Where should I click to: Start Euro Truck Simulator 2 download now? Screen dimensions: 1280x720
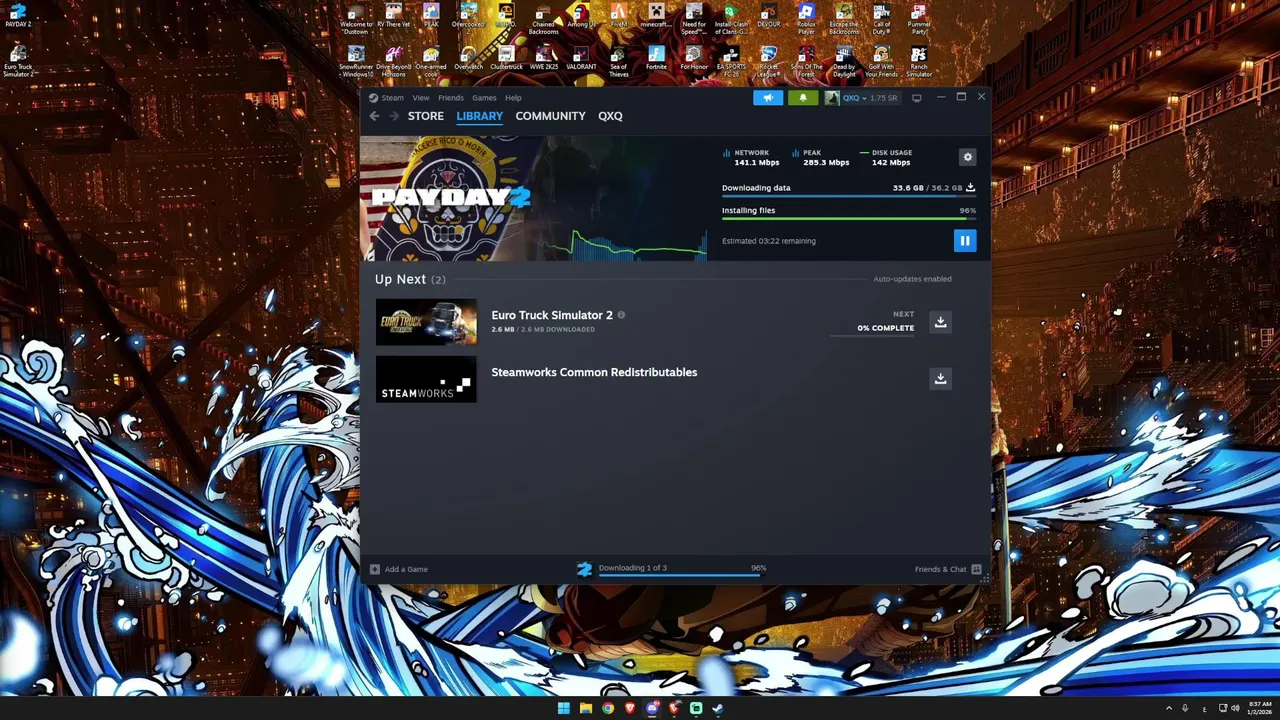click(x=940, y=322)
